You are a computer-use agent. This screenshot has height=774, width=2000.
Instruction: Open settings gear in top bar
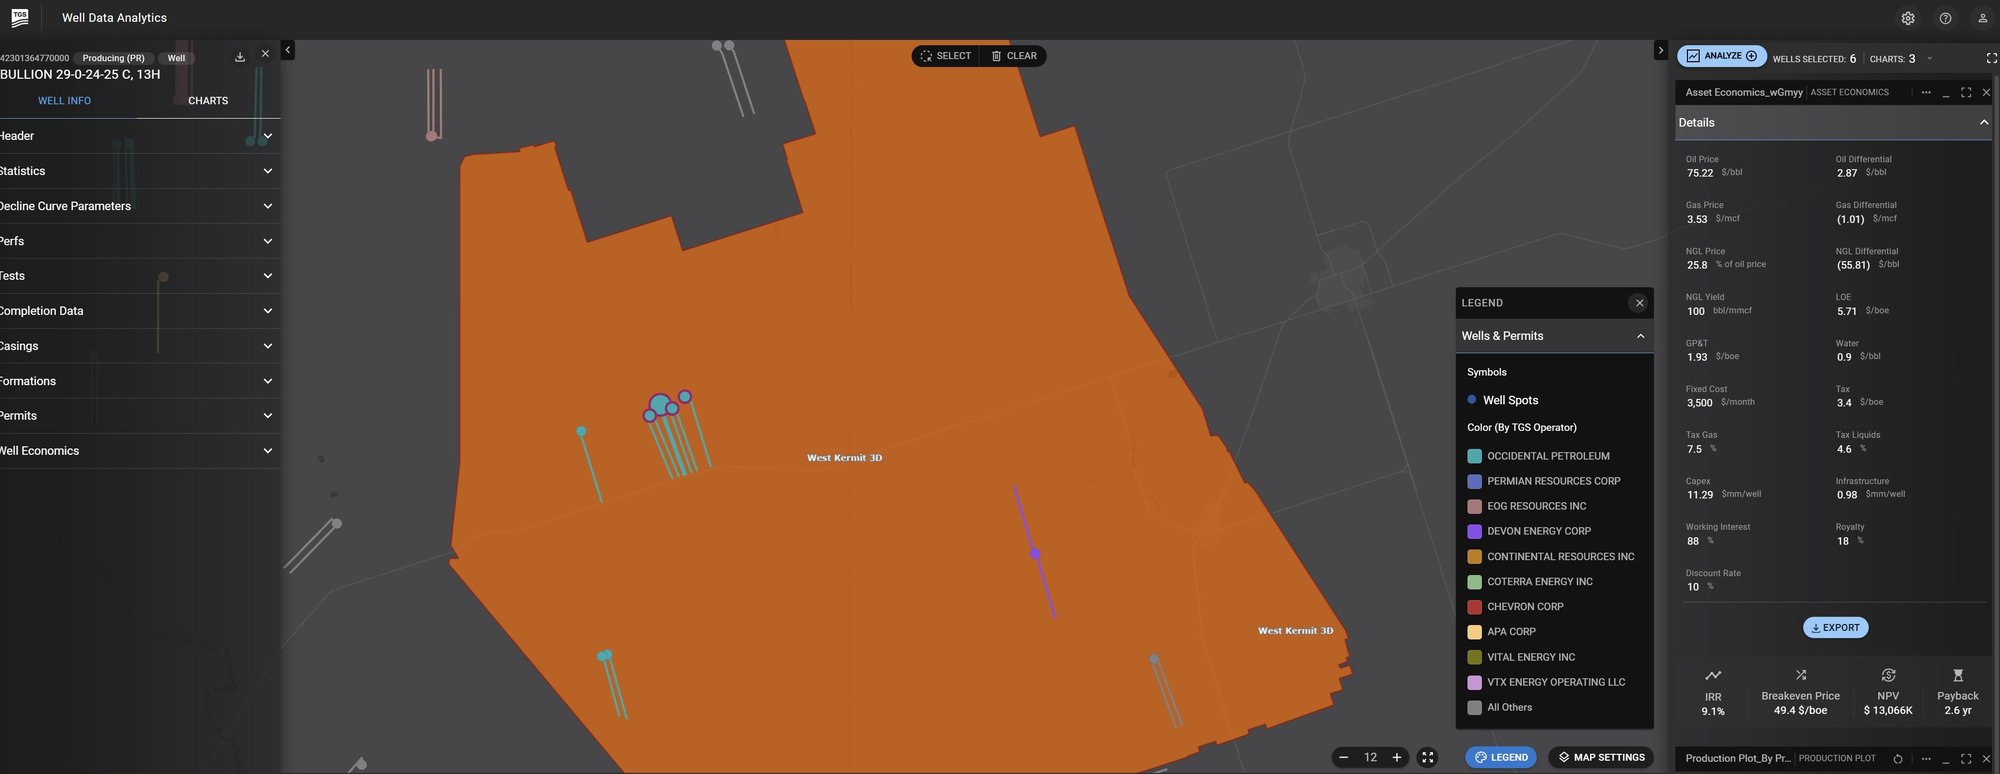click(x=1908, y=18)
